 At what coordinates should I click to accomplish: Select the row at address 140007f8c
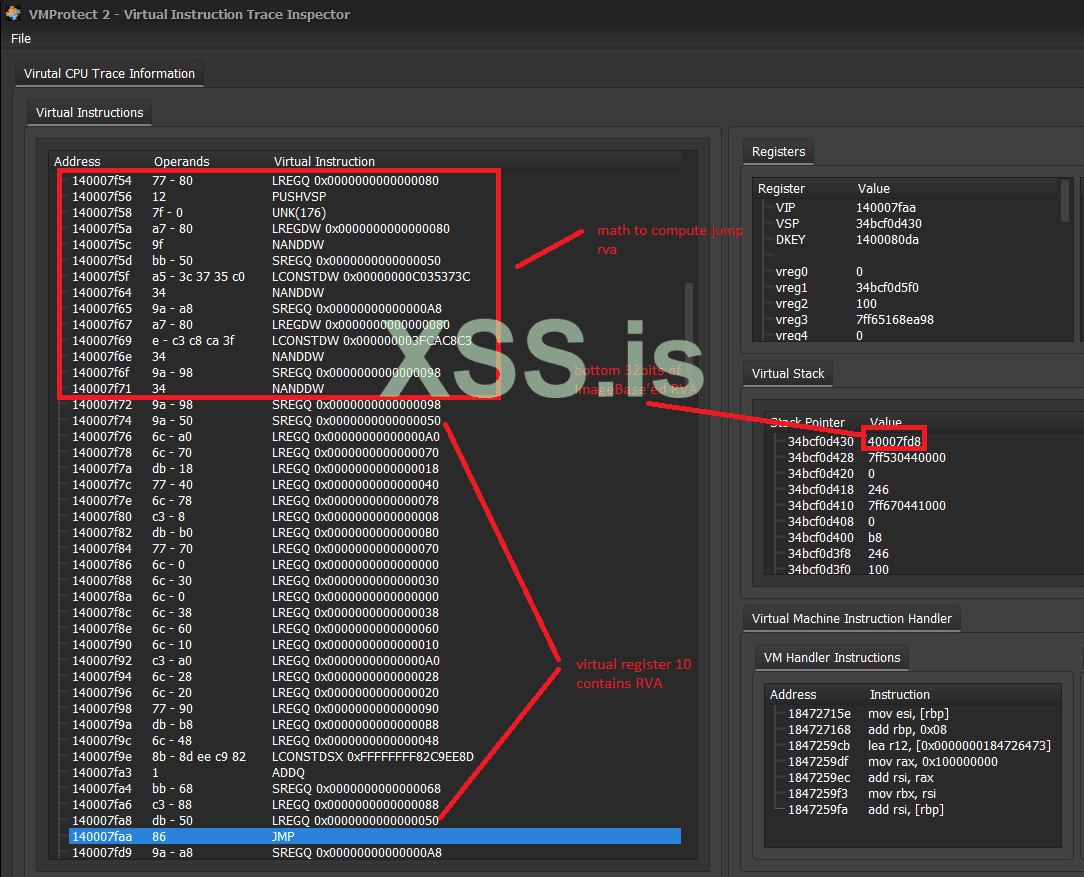tap(375, 612)
